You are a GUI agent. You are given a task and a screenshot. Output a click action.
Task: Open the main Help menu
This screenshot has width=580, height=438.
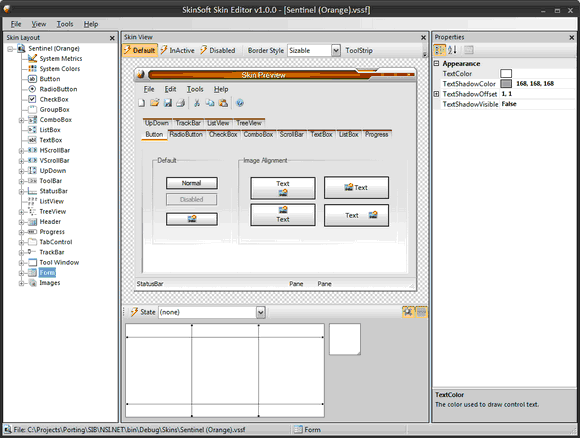pyautogui.click(x=91, y=24)
